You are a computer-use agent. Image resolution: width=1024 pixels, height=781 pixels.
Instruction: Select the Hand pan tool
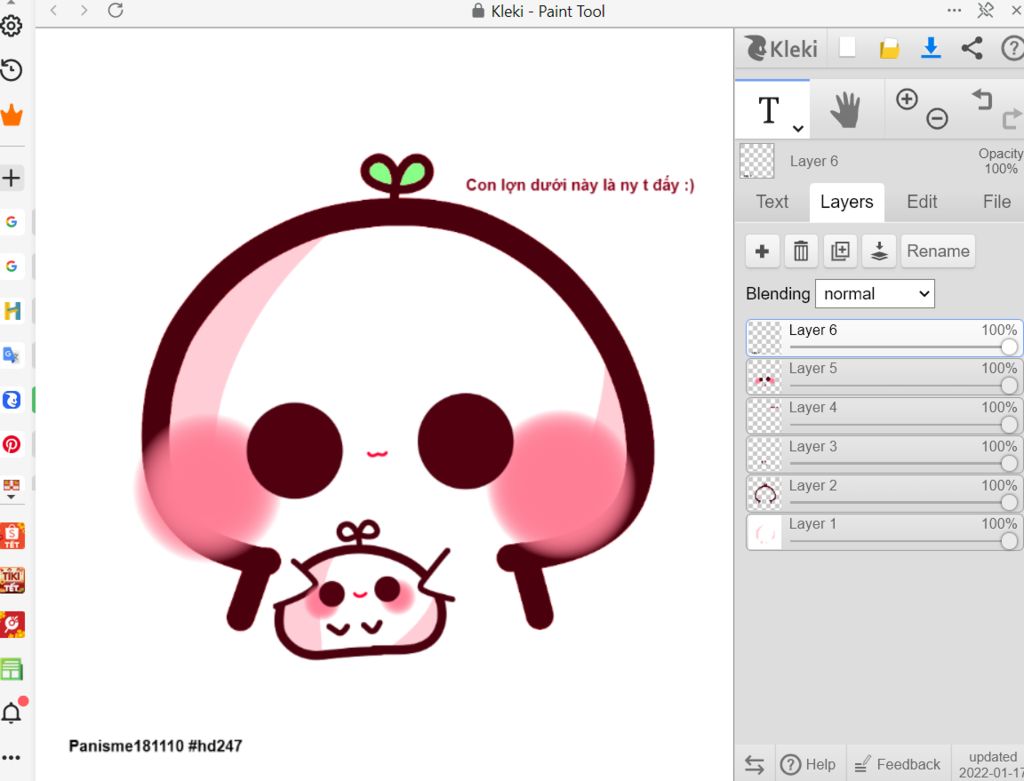[846, 109]
